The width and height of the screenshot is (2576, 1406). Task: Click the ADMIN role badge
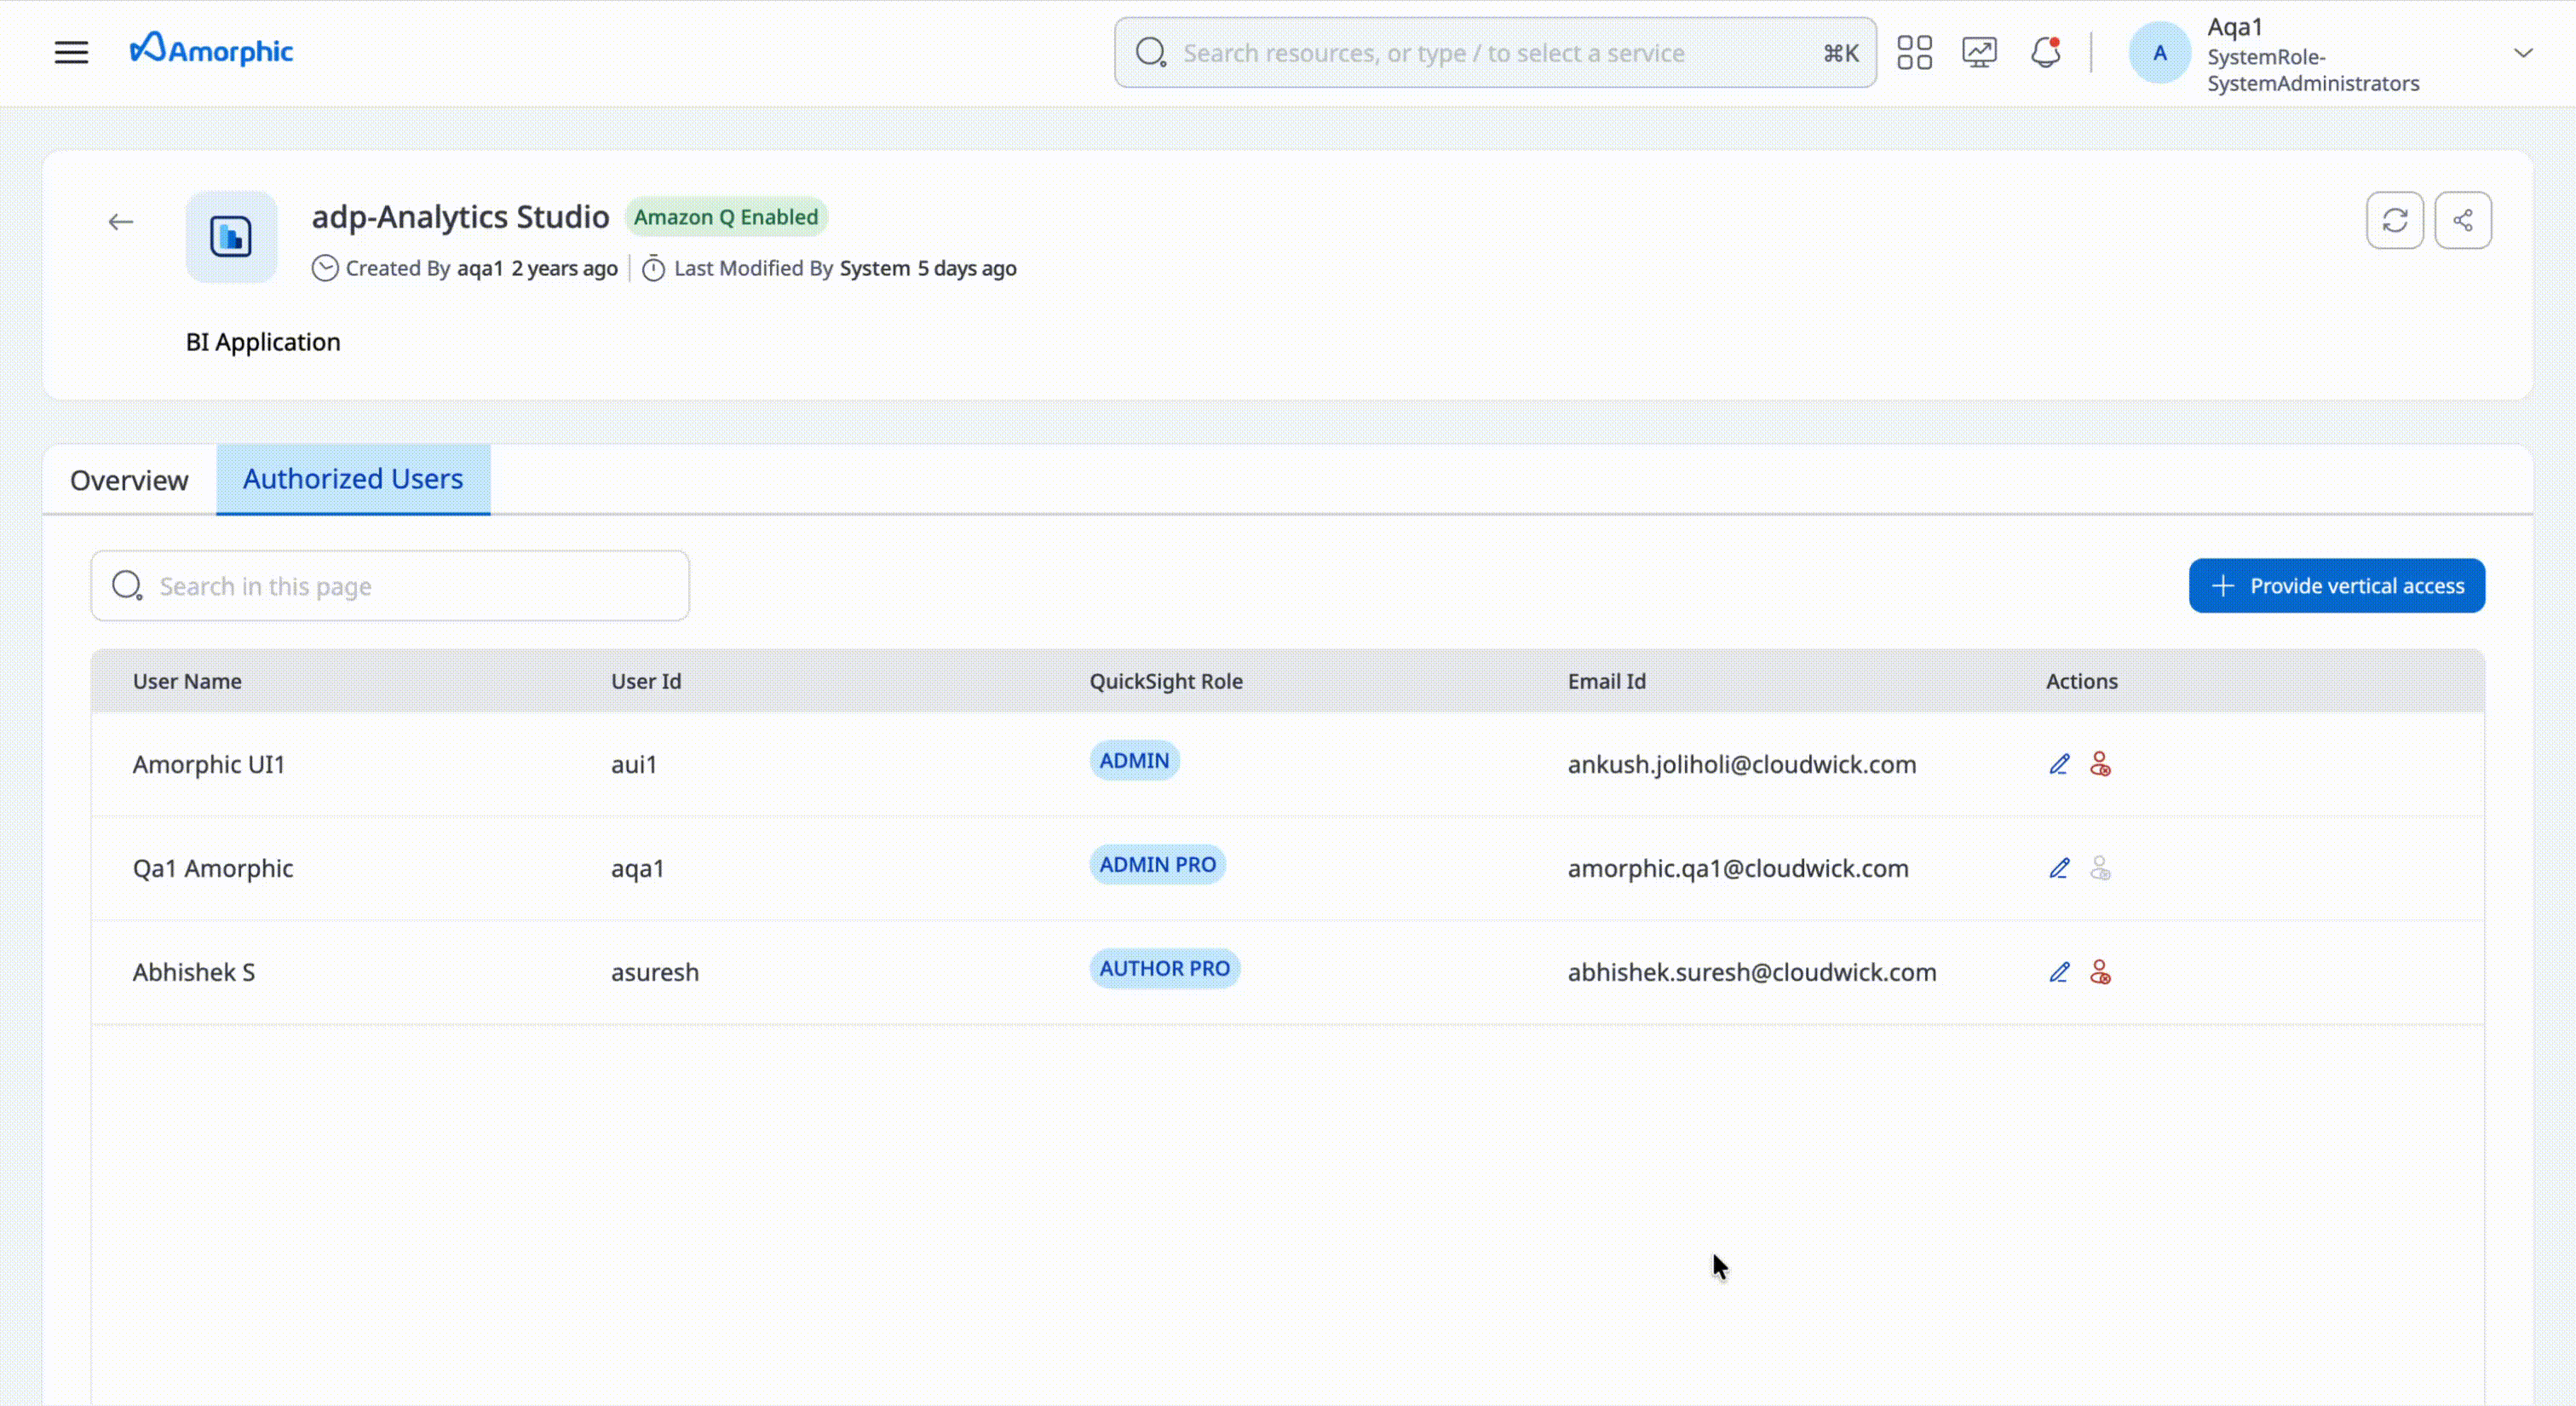point(1134,761)
